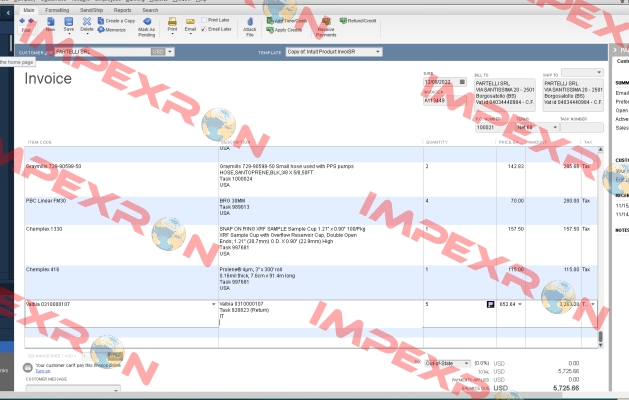Open the Reports tab
Viewport: 629px width, 400px height.
pyautogui.click(x=122, y=10)
